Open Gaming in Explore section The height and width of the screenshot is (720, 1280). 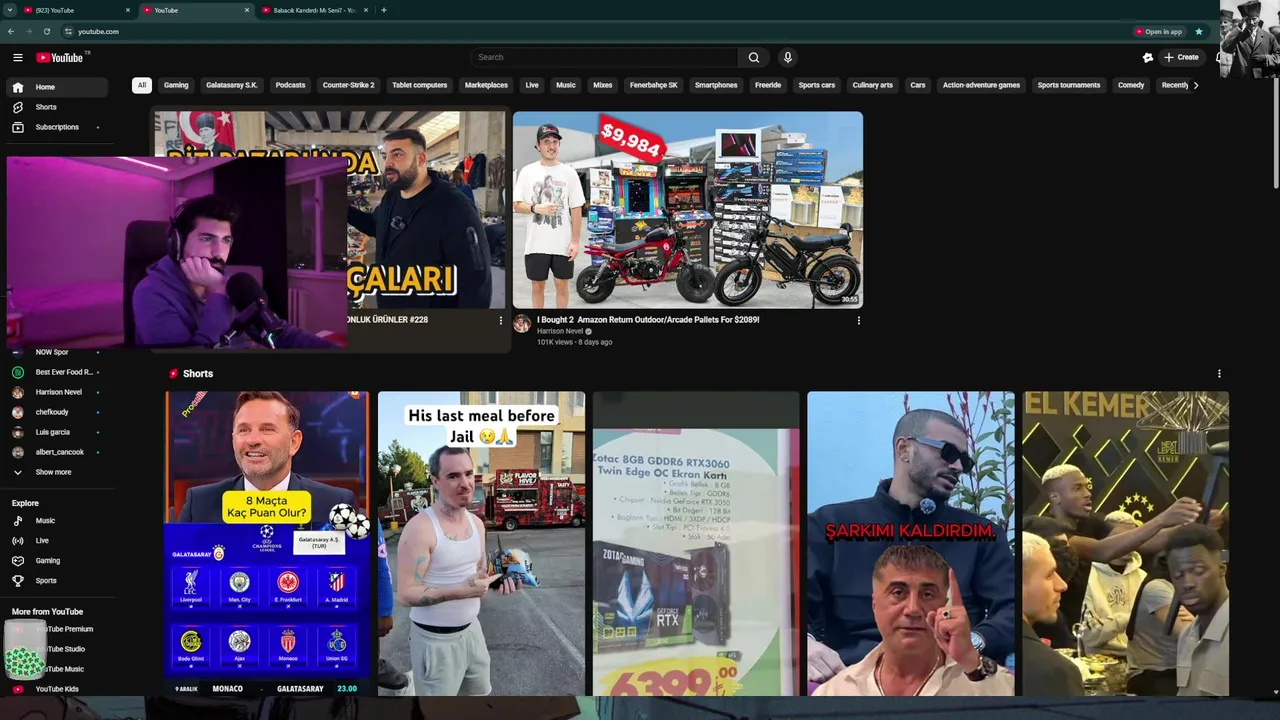click(57, 561)
